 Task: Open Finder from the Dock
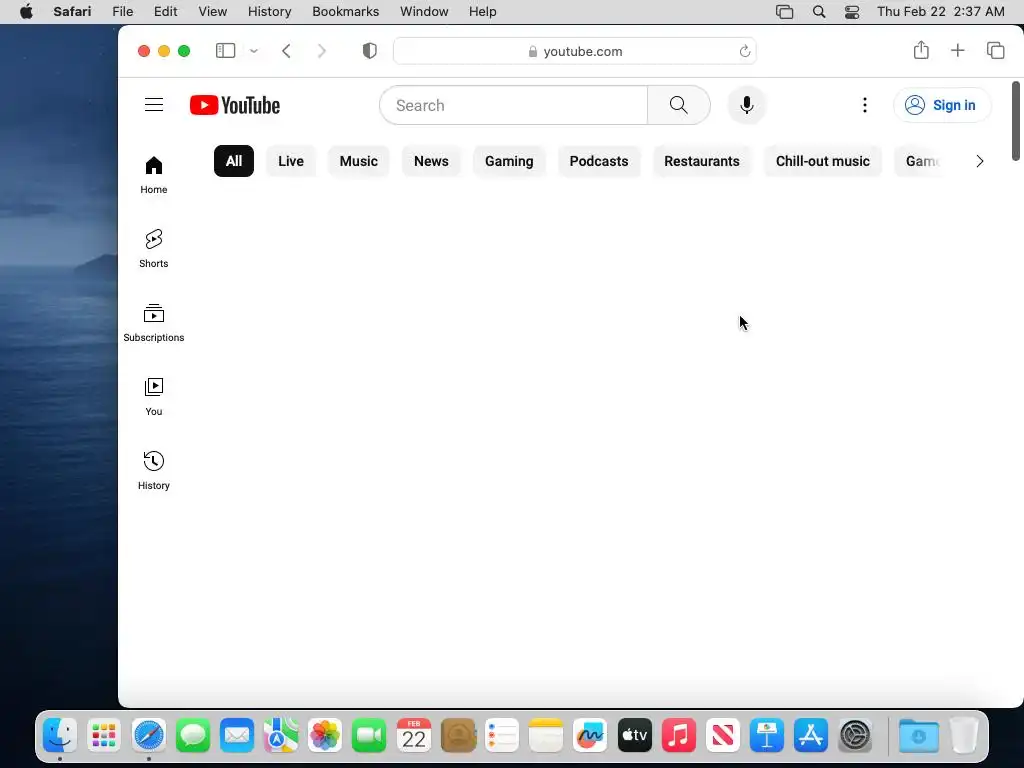click(60, 735)
